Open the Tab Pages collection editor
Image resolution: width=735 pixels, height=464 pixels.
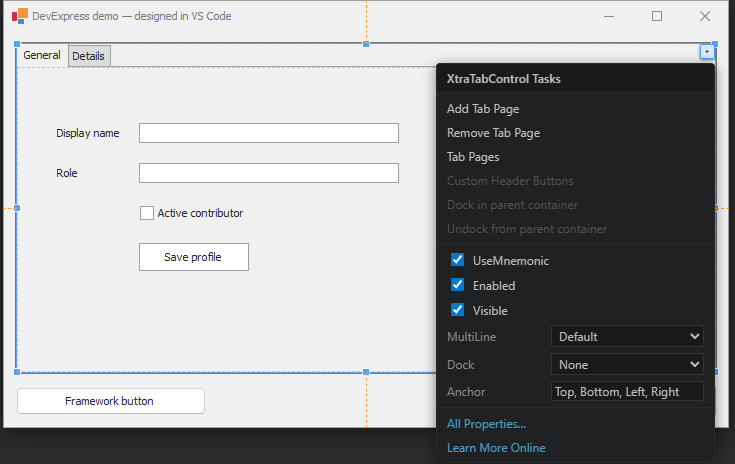pos(473,157)
